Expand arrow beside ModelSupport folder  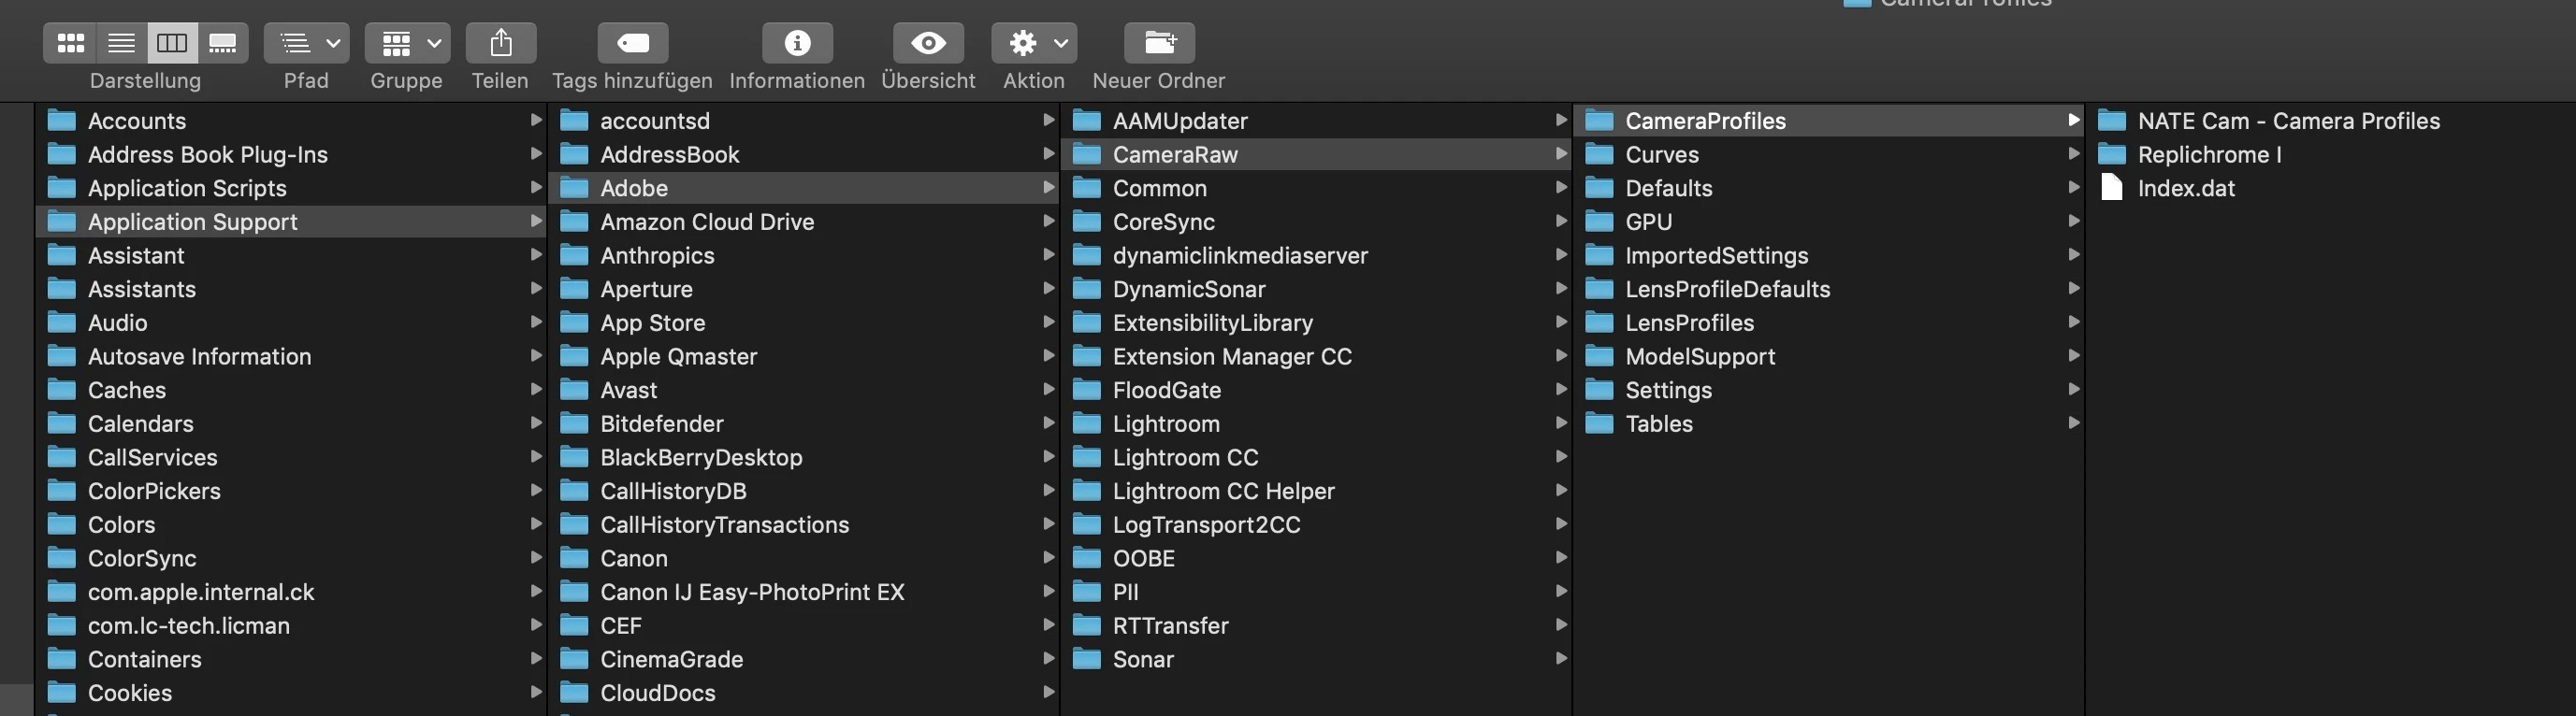pyautogui.click(x=2073, y=355)
